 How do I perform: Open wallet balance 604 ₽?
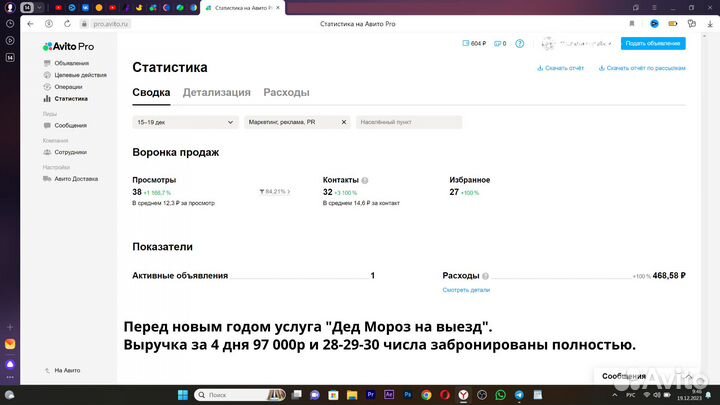point(474,44)
